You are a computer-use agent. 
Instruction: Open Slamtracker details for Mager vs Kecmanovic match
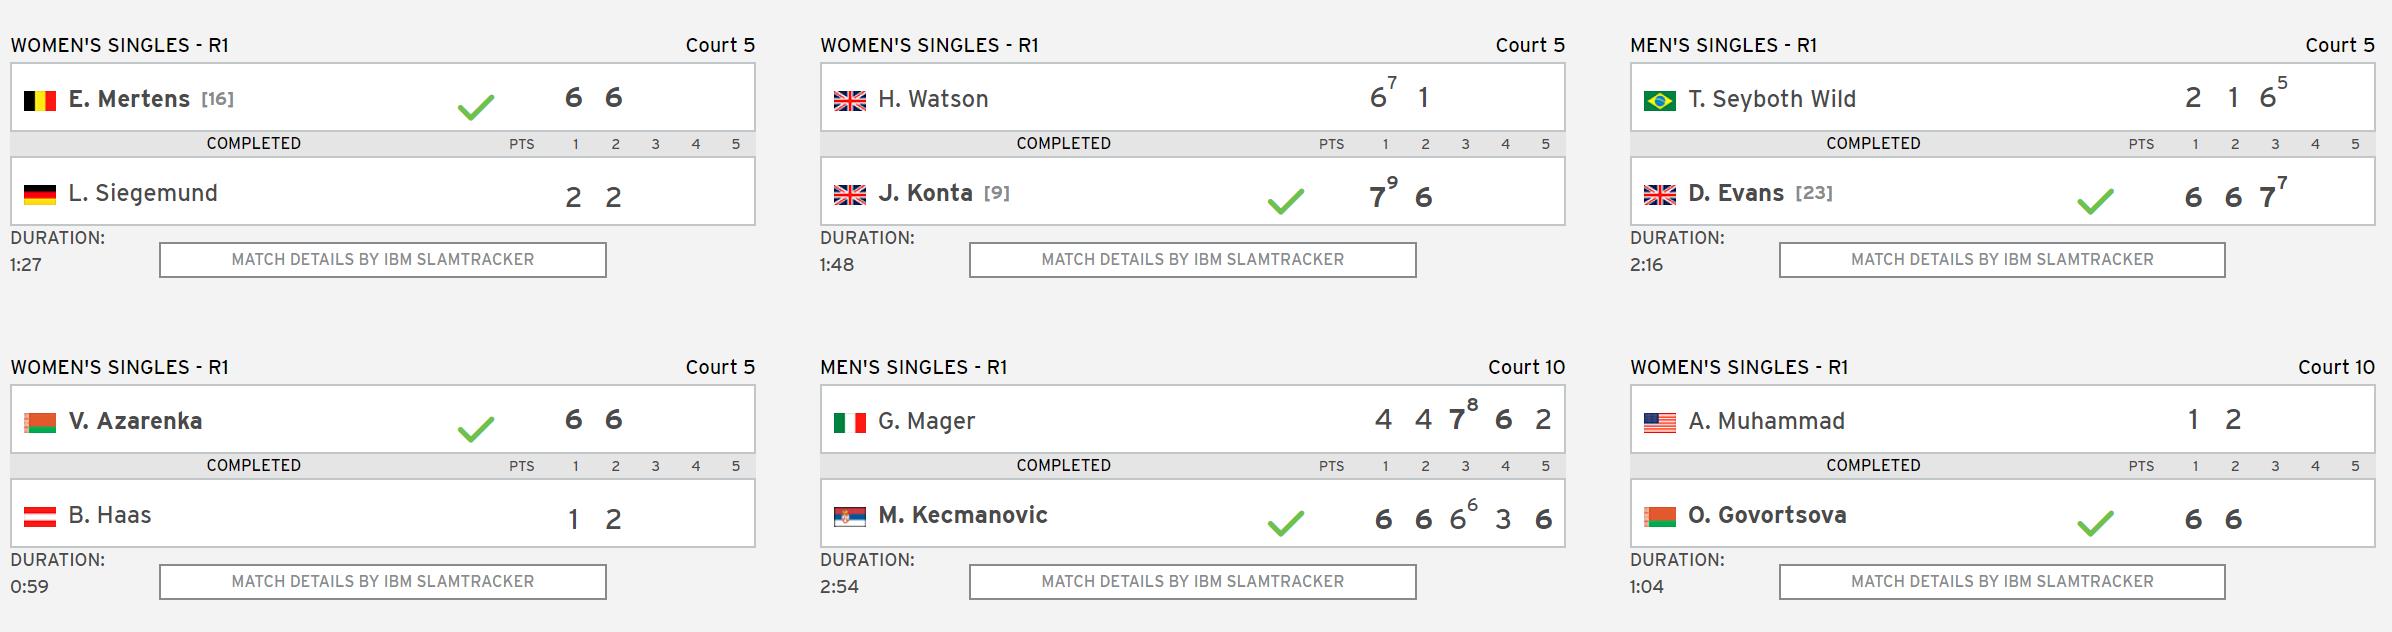(x=1192, y=582)
